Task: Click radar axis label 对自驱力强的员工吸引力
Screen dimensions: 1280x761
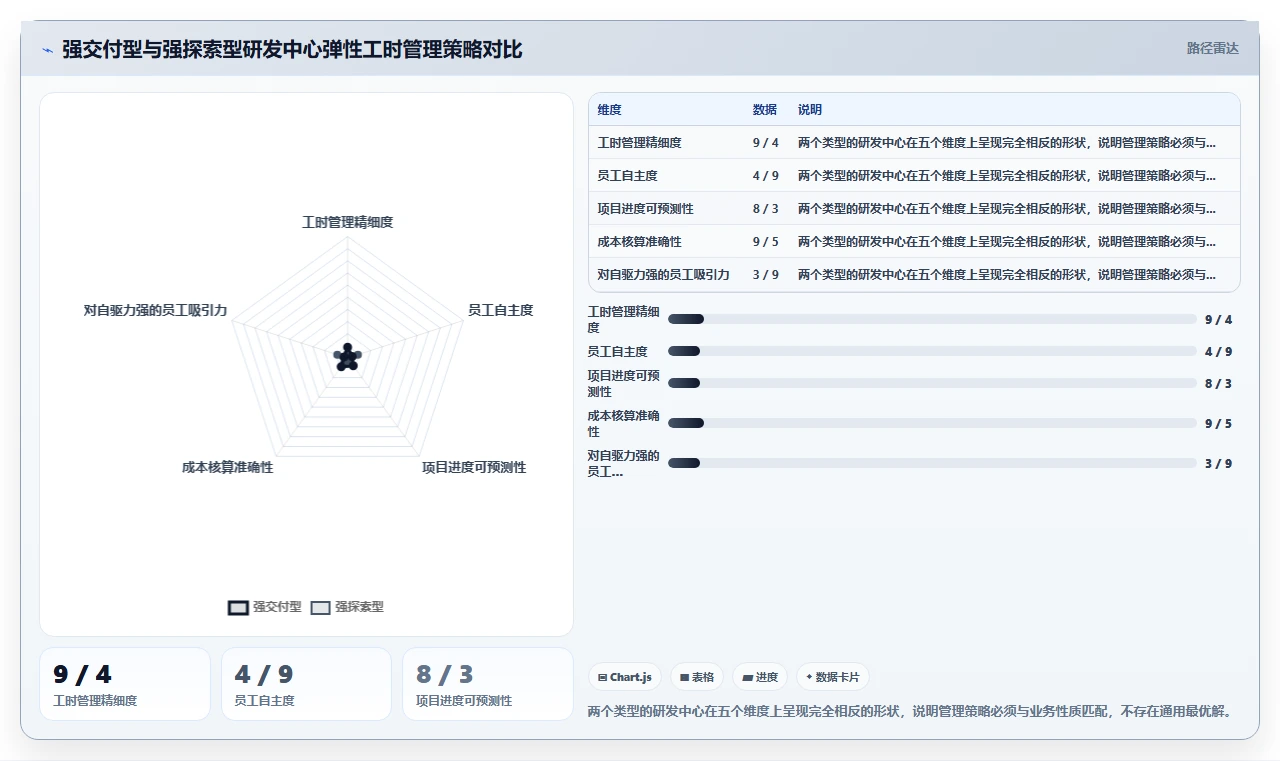Action: coord(156,311)
